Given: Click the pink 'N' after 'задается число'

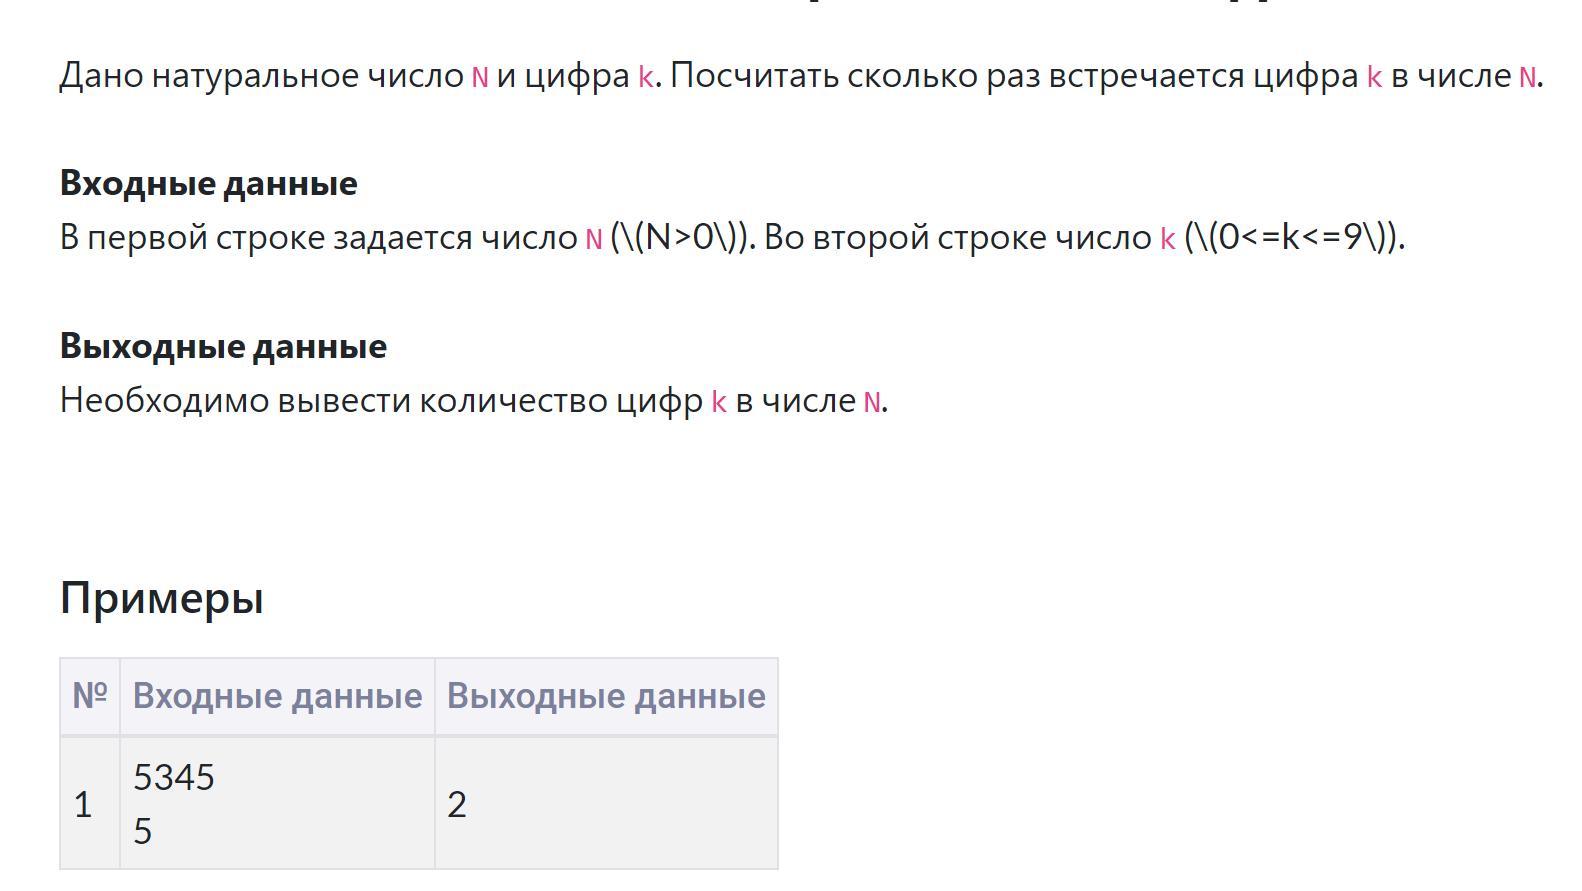Looking at the screenshot, I should [x=594, y=239].
